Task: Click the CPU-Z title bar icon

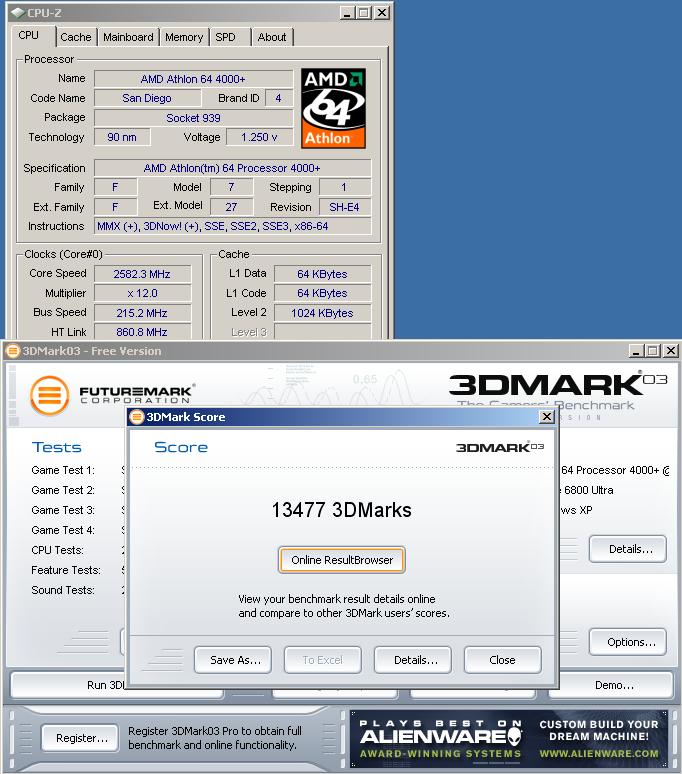Action: 17,12
